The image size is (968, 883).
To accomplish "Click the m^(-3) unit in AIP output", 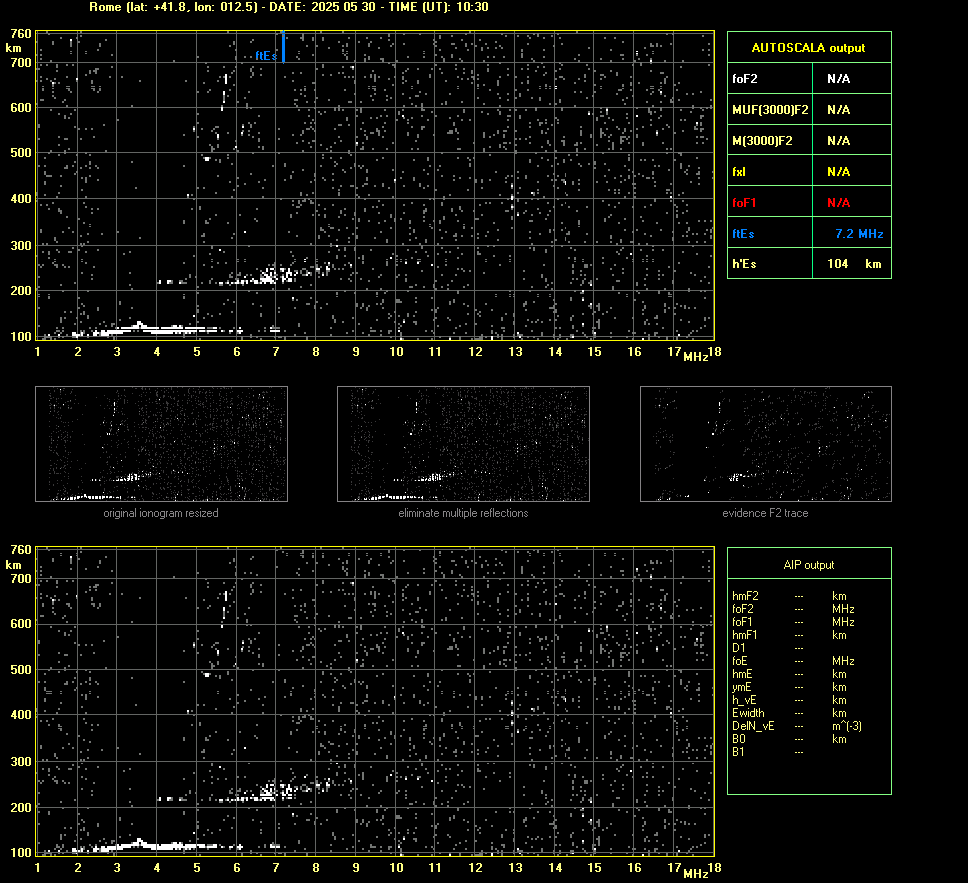I will tap(847, 726).
